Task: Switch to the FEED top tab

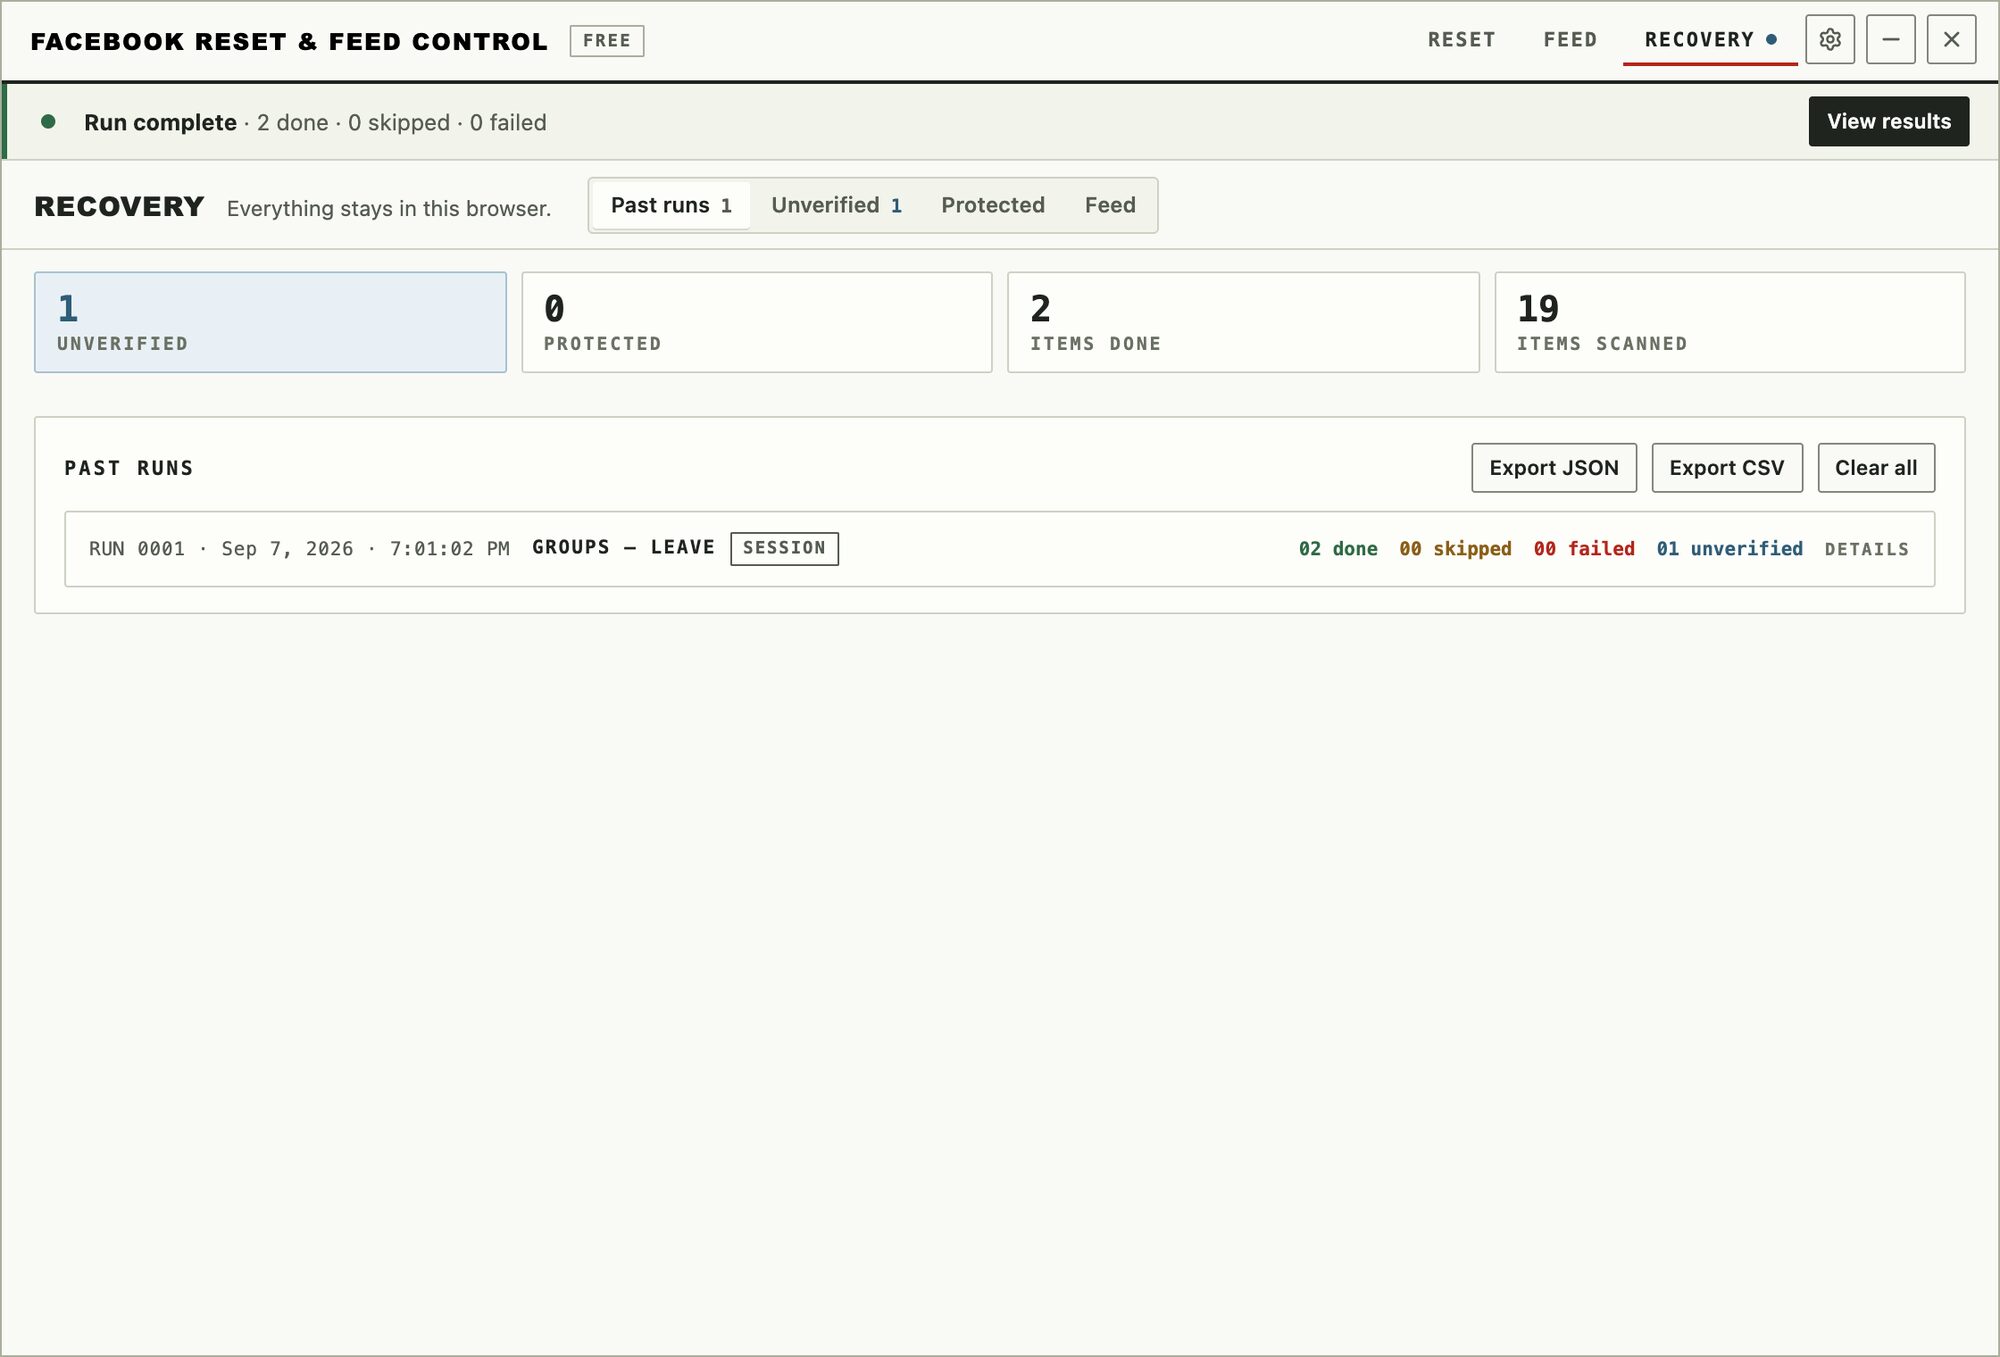Action: [x=1570, y=40]
